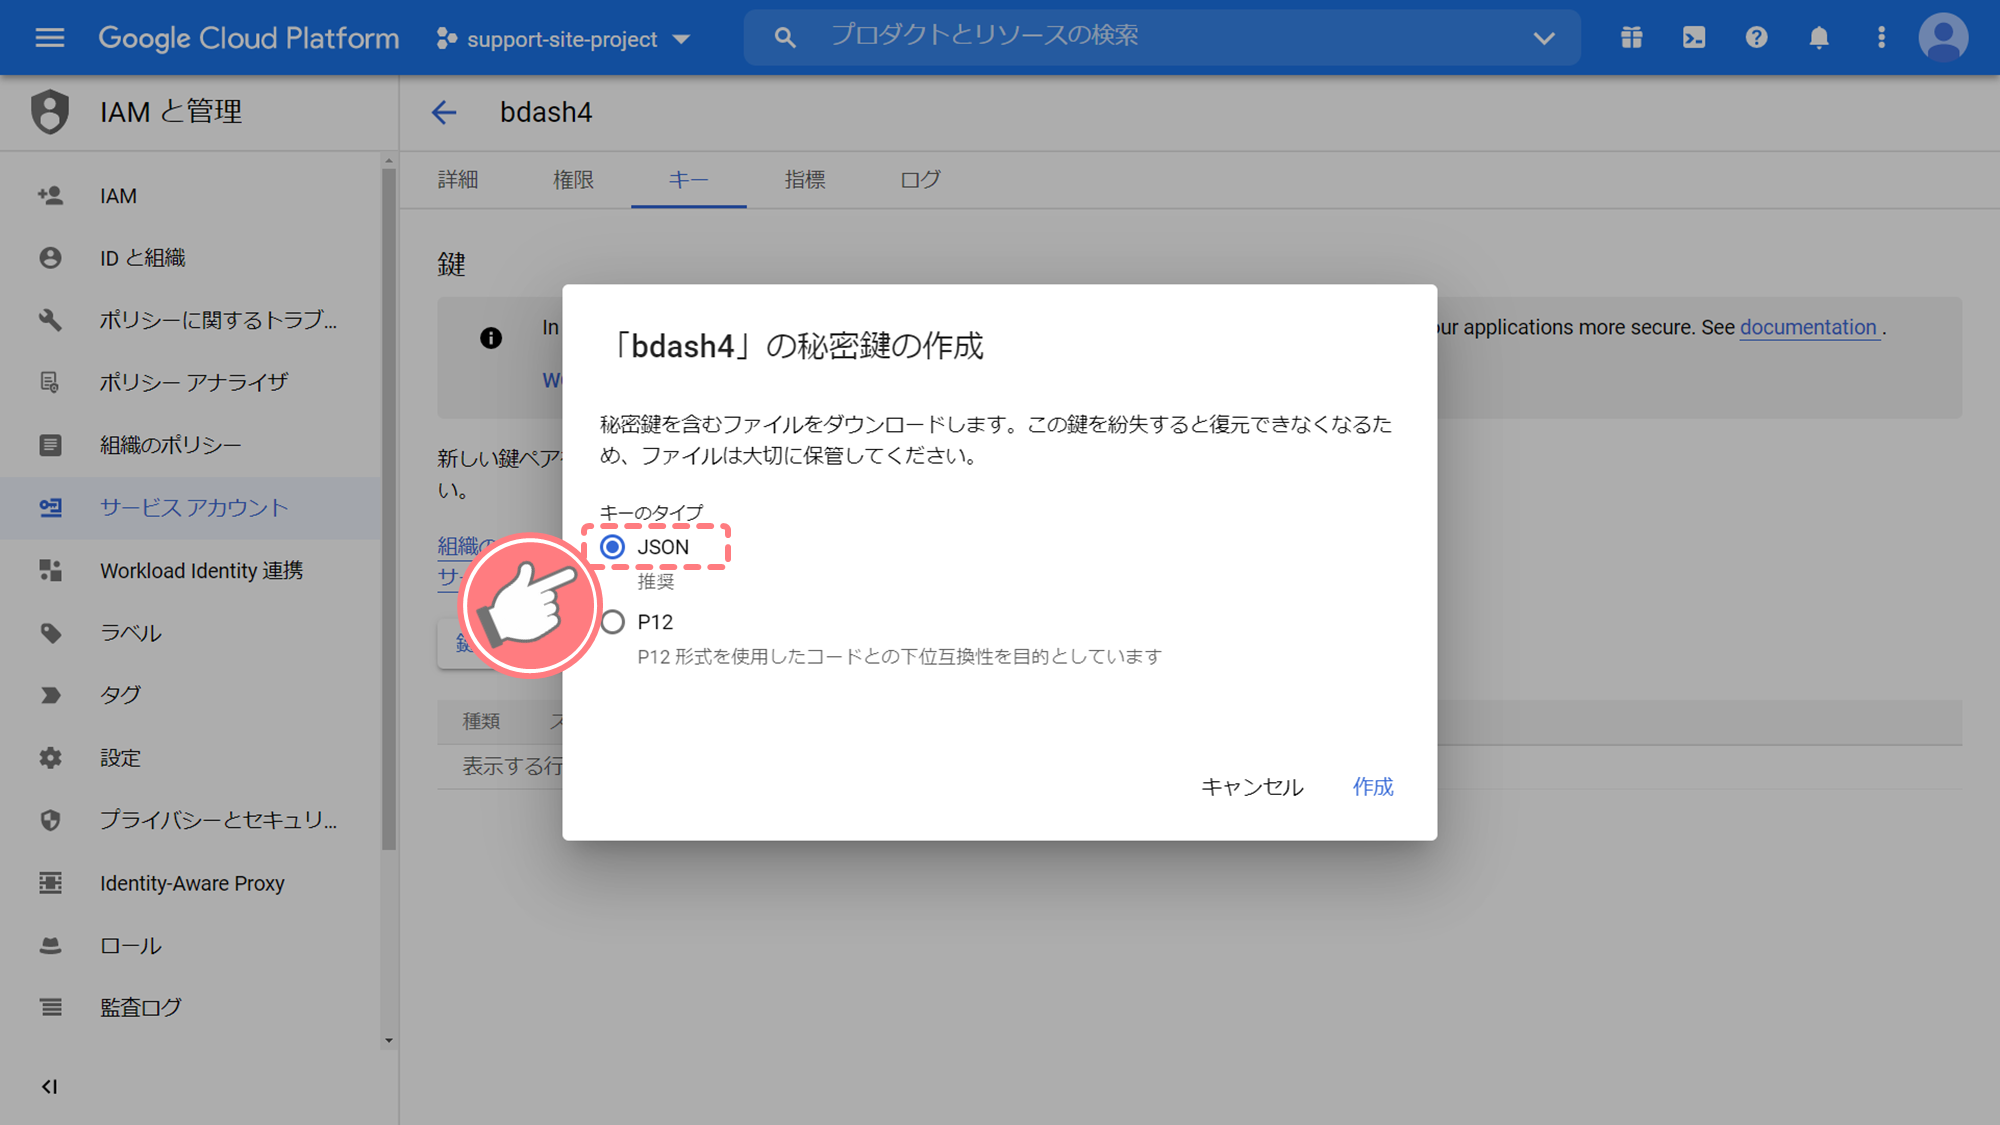The height and width of the screenshot is (1125, 2000).
Task: Click the Google Cloud Platform logo
Action: (249, 38)
